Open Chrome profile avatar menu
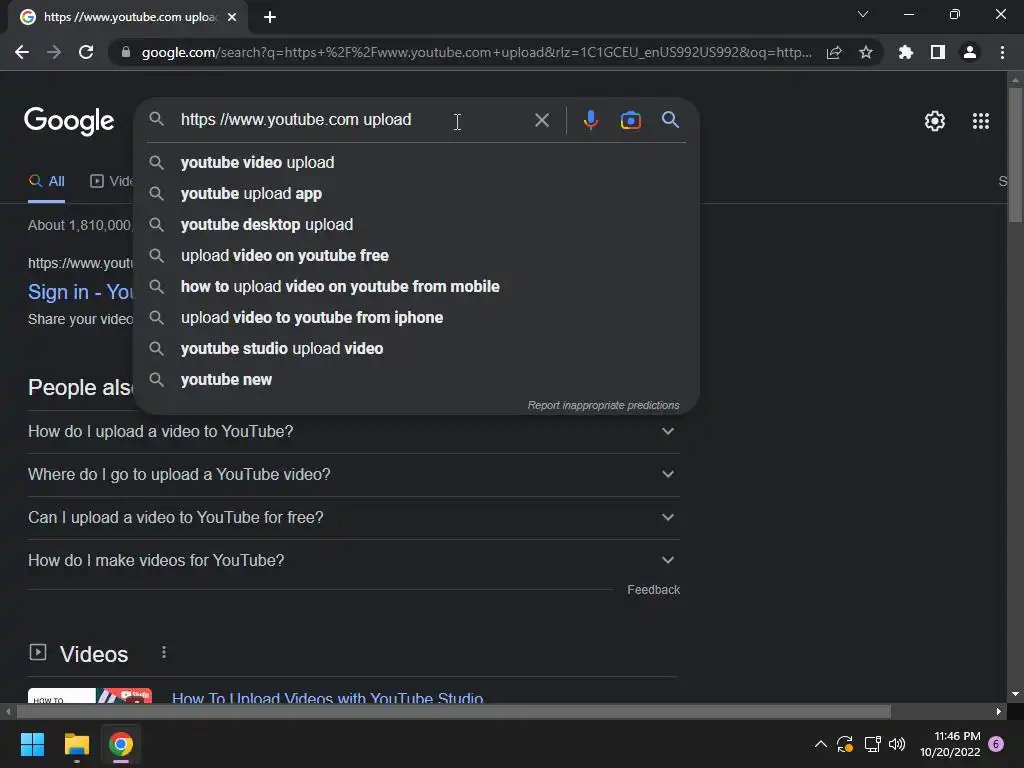Image resolution: width=1024 pixels, height=768 pixels. [970, 52]
